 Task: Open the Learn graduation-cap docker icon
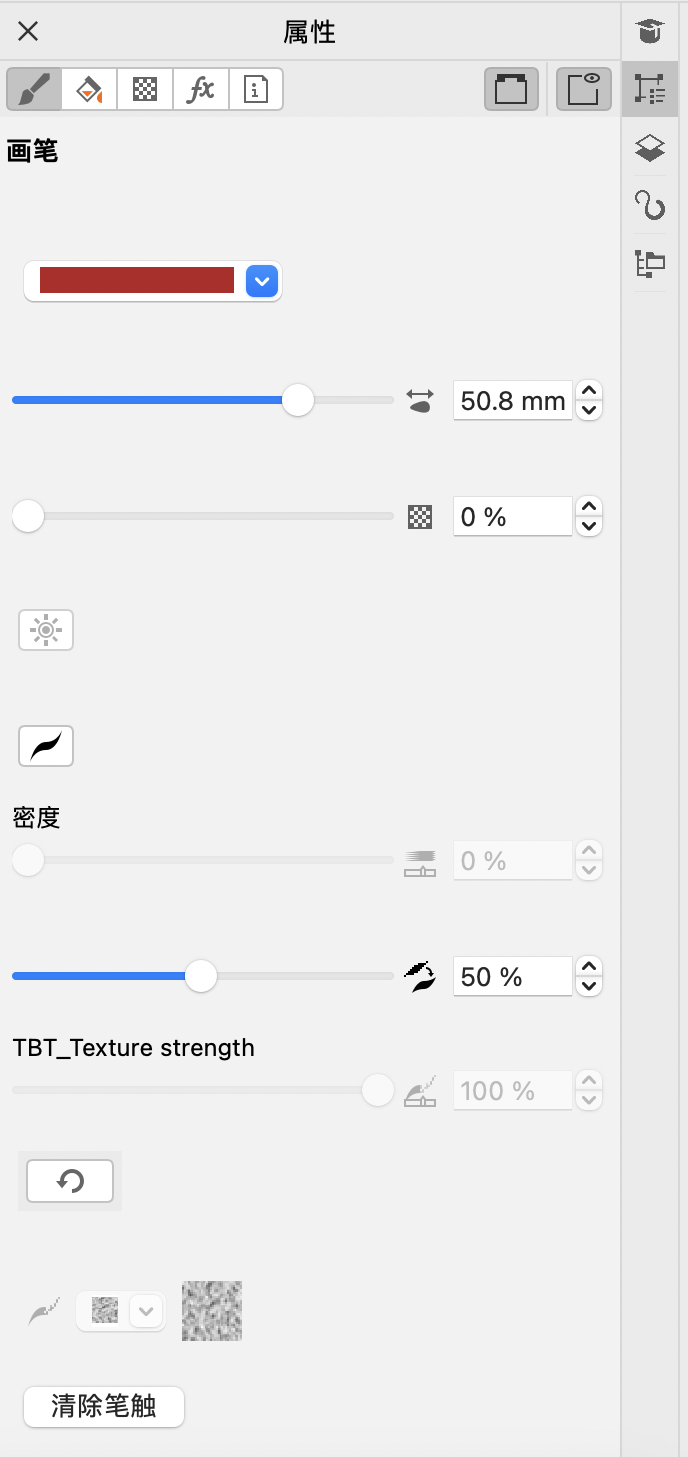pos(650,31)
